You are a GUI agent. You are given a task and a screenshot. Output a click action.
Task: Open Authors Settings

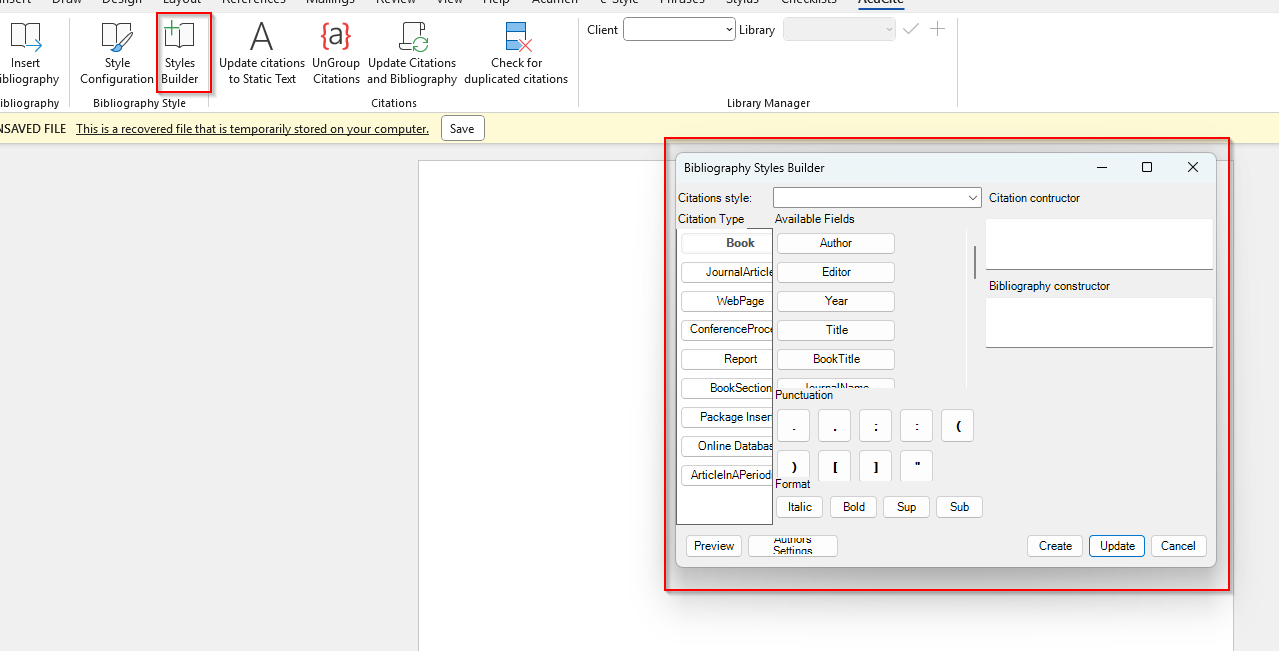(x=793, y=546)
